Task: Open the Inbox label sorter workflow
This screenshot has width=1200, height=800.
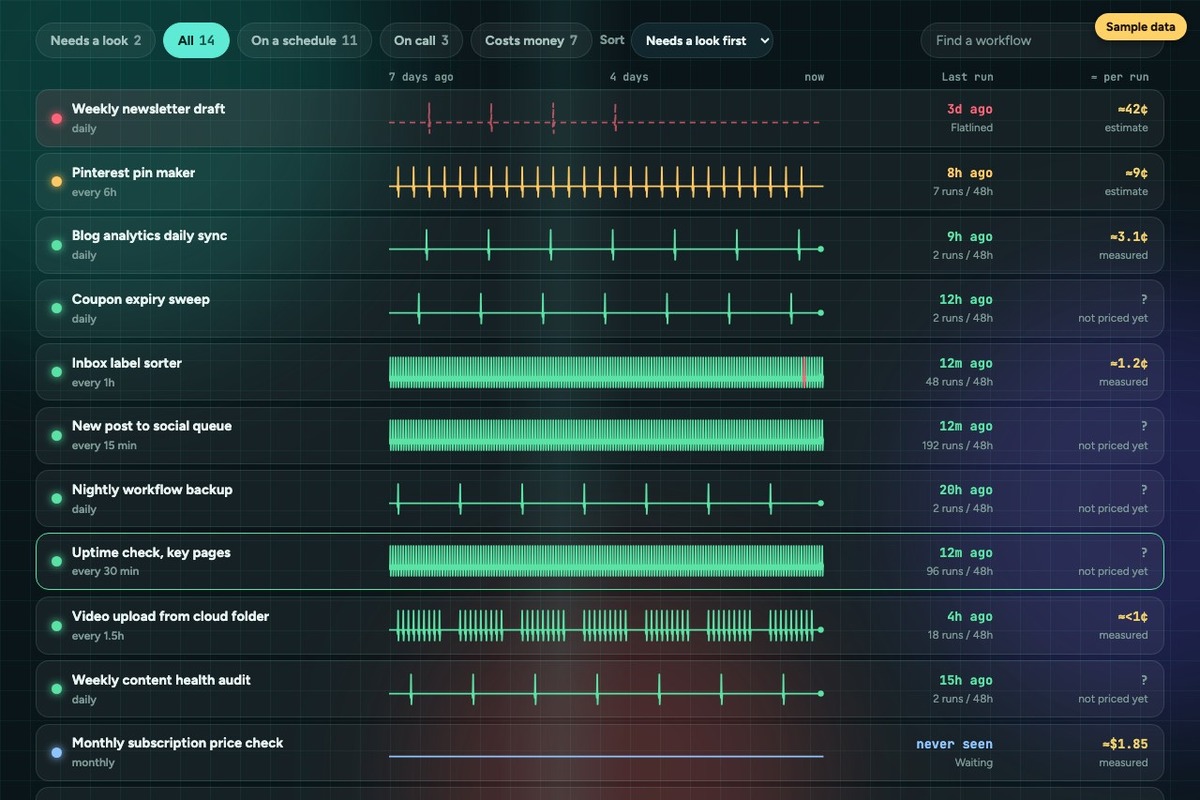Action: pyautogui.click(x=600, y=372)
